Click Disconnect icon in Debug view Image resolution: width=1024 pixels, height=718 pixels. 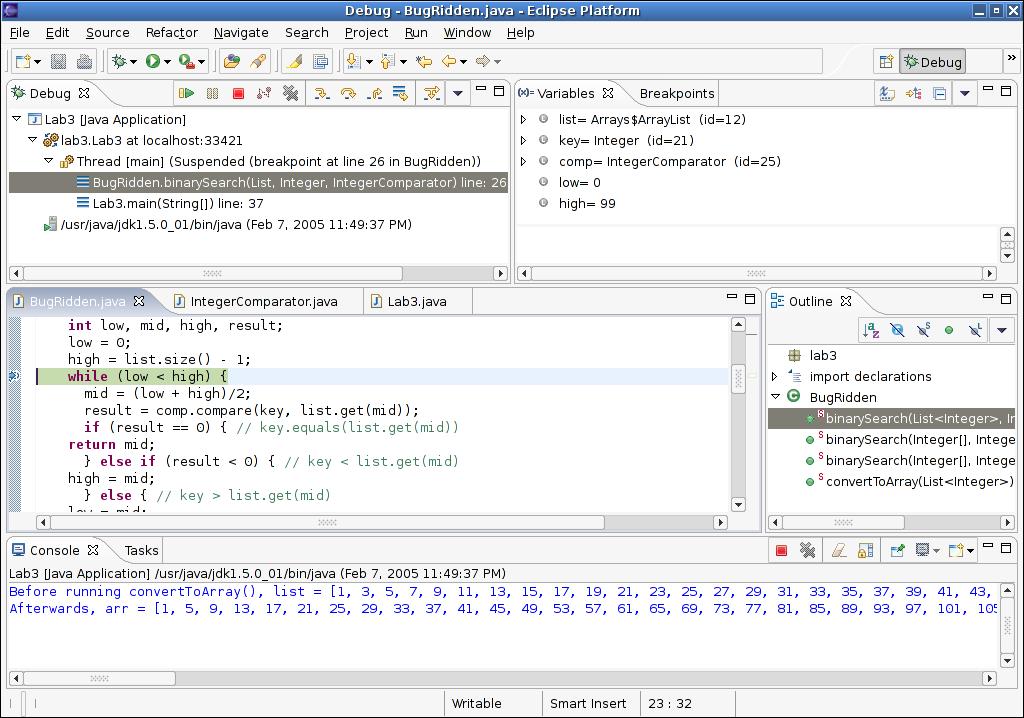click(x=264, y=93)
